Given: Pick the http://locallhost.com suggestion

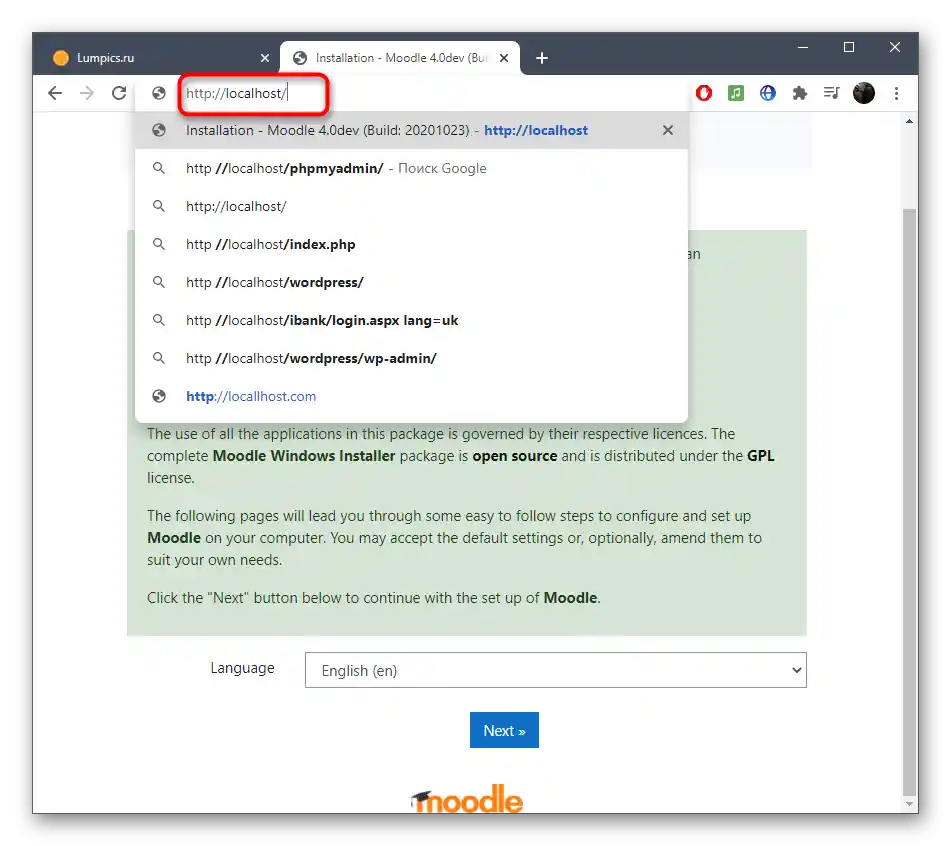Looking at the screenshot, I should 411,396.
